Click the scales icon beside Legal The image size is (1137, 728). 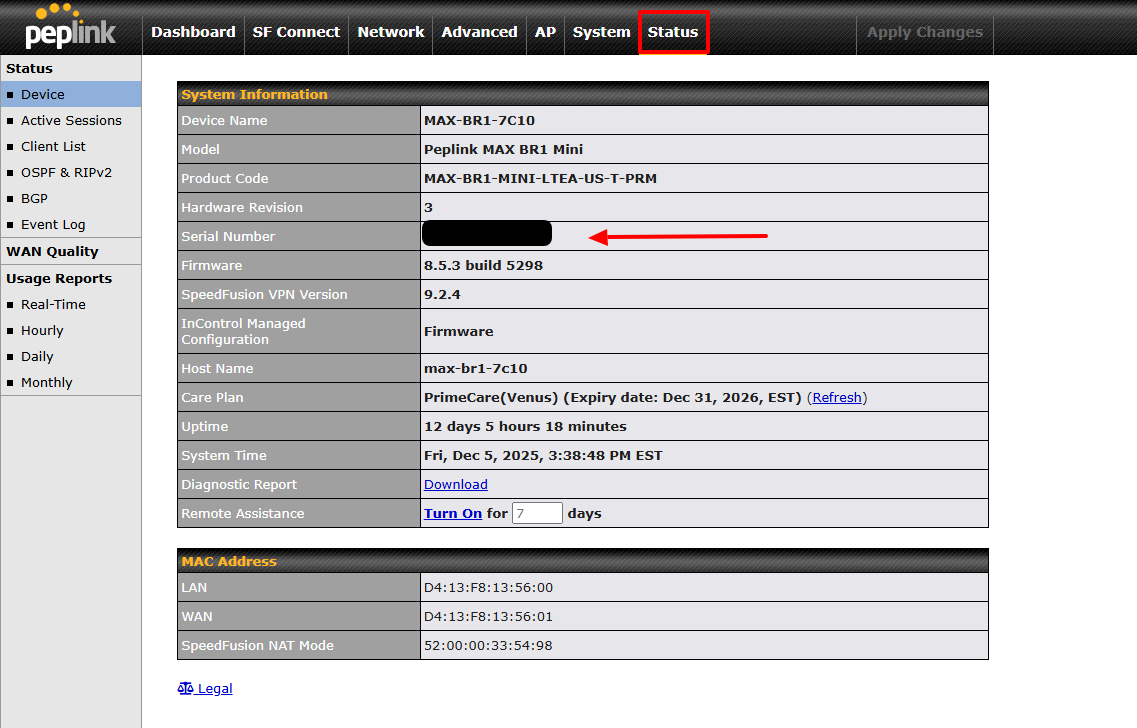pyautogui.click(x=186, y=688)
